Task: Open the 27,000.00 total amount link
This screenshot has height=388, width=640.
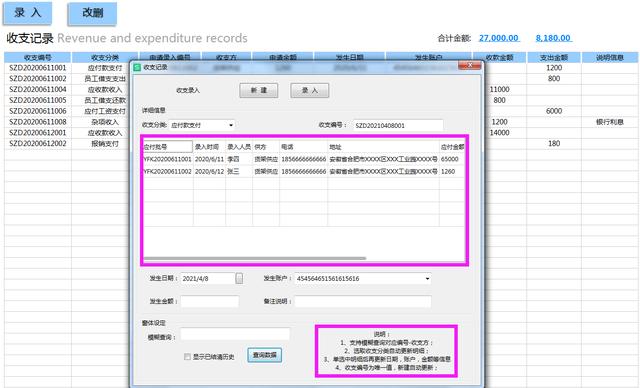Action: coord(498,38)
